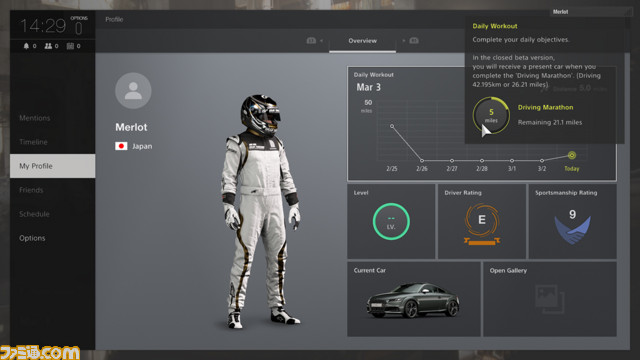640x360 pixels.
Task: Open the friends count icon
Action: (48, 46)
